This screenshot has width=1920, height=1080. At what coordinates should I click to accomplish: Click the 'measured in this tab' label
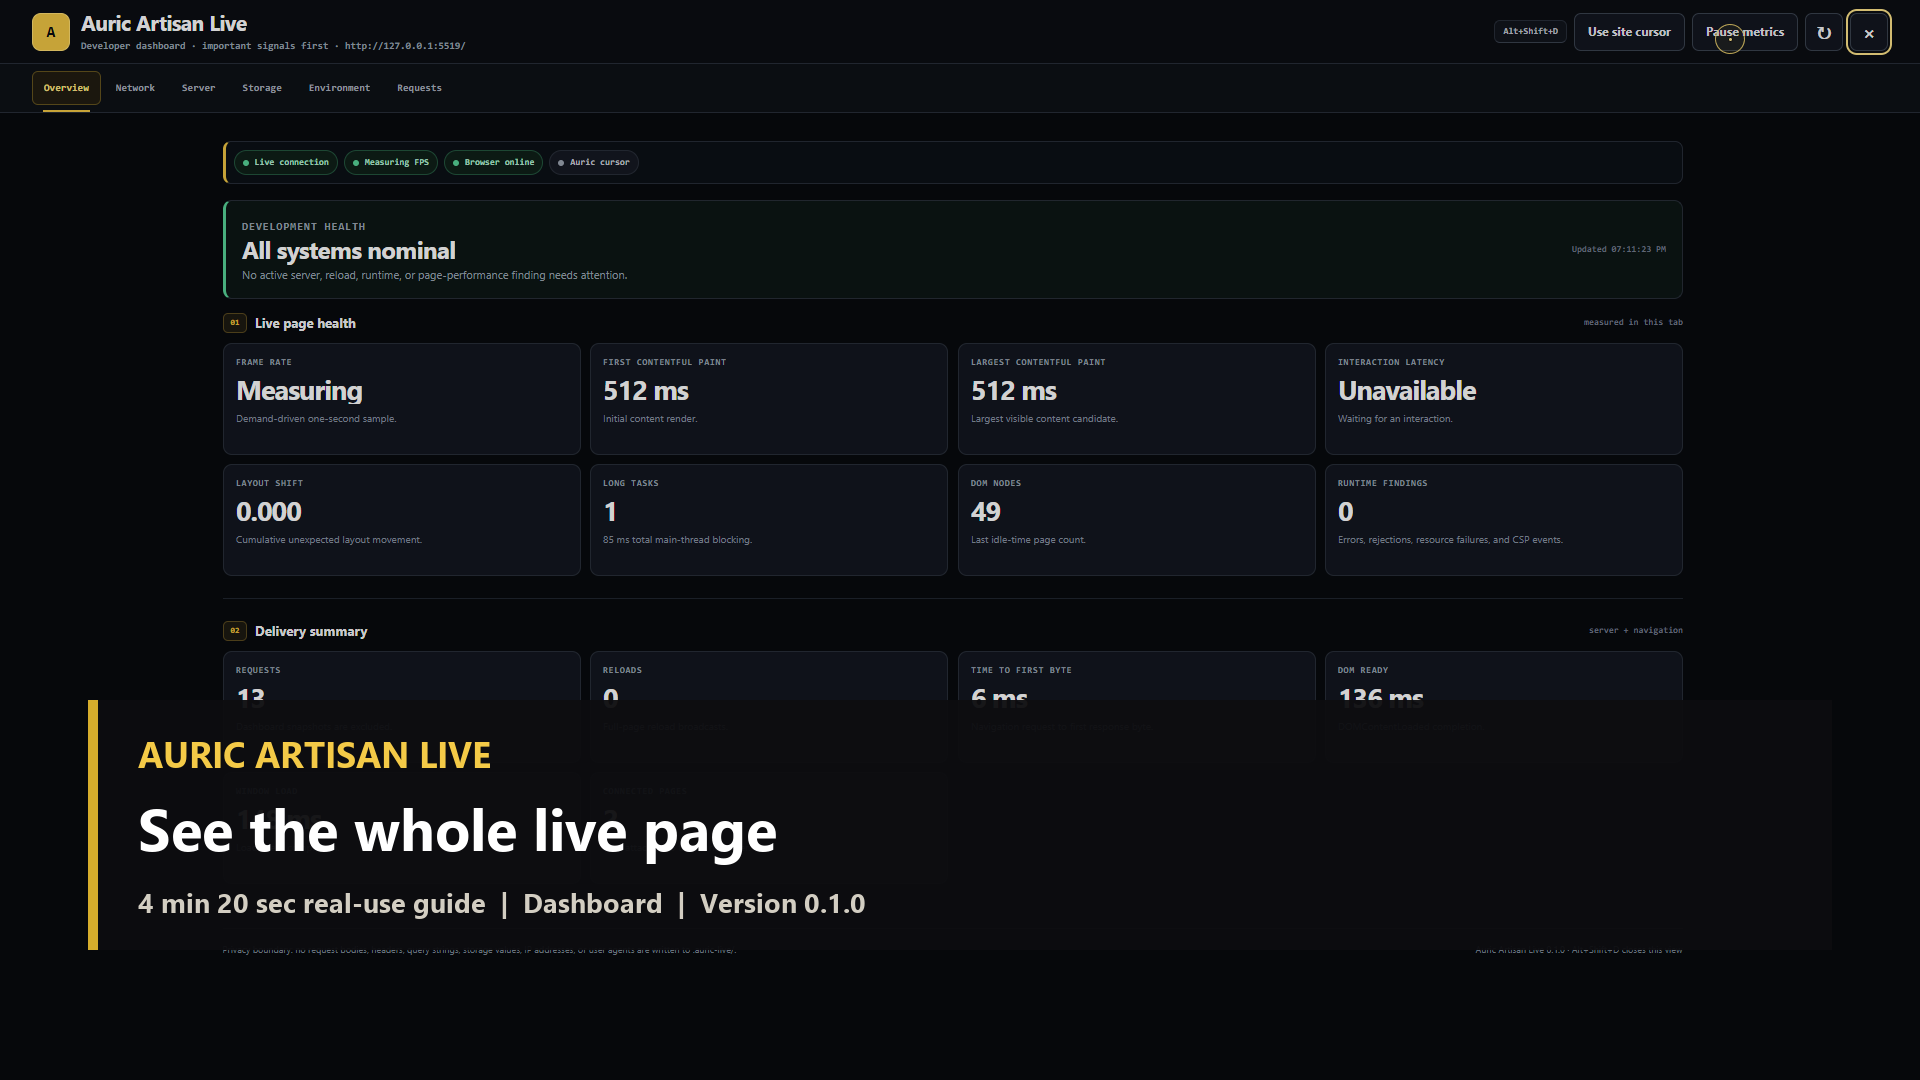pyautogui.click(x=1633, y=322)
